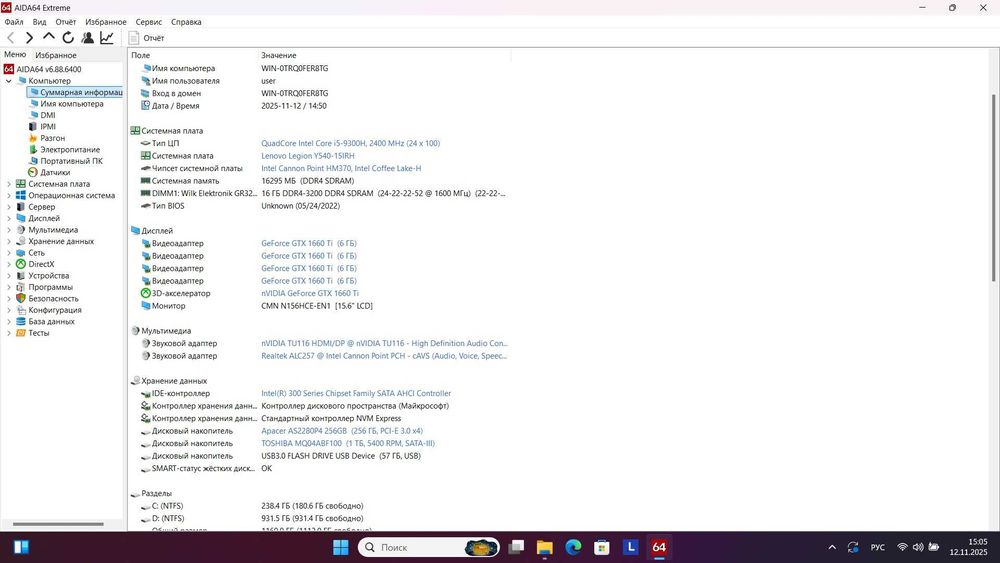
Task: Open the Windows Start button in taskbar
Action: [341, 547]
